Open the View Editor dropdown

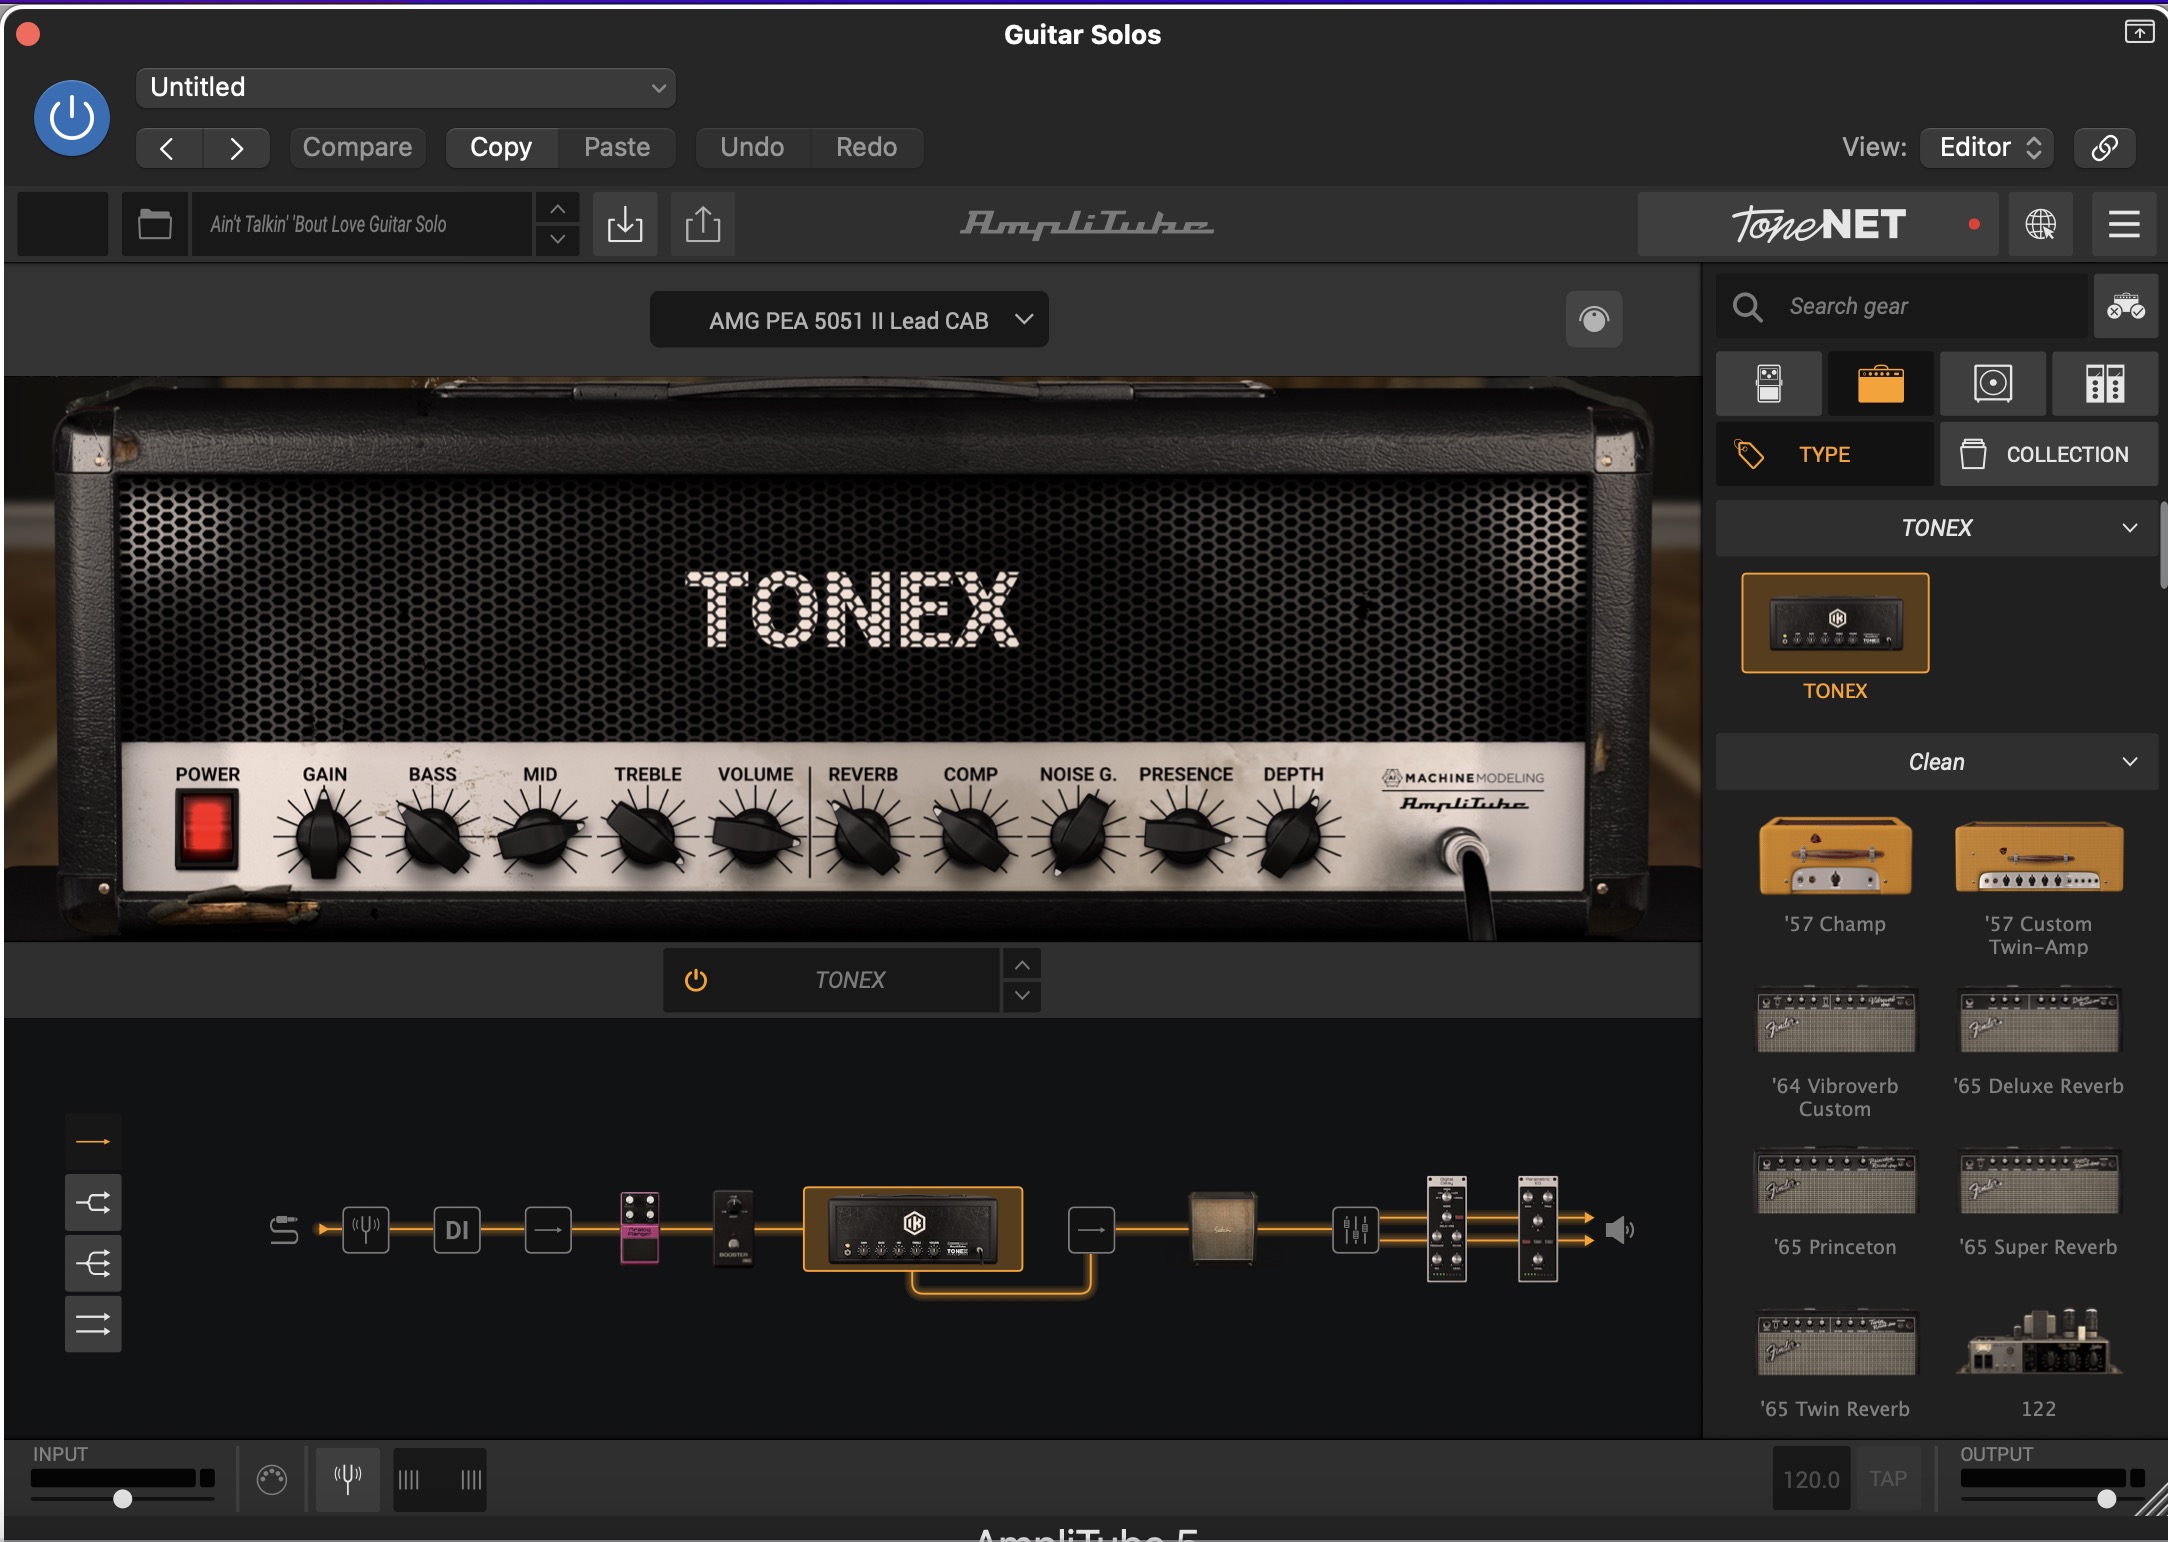point(1988,147)
